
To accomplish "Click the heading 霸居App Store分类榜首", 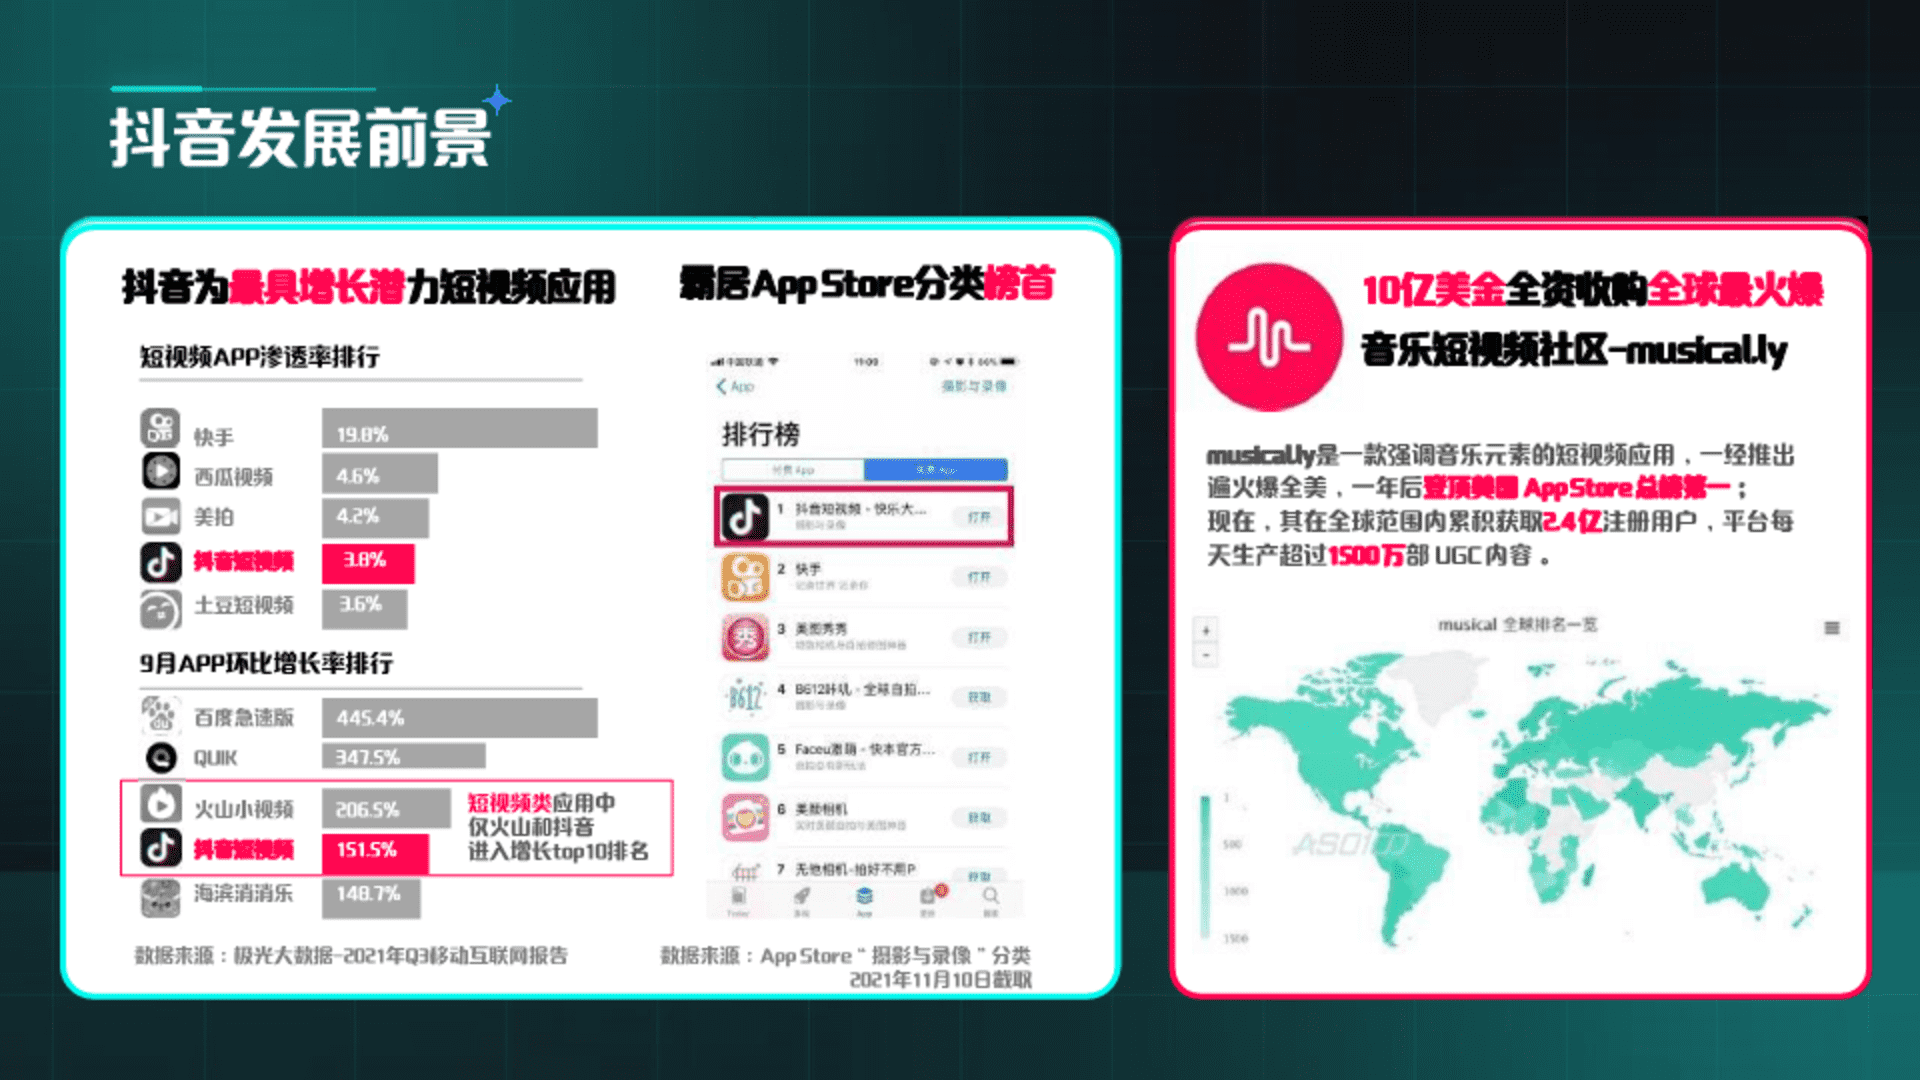I will coord(867,284).
